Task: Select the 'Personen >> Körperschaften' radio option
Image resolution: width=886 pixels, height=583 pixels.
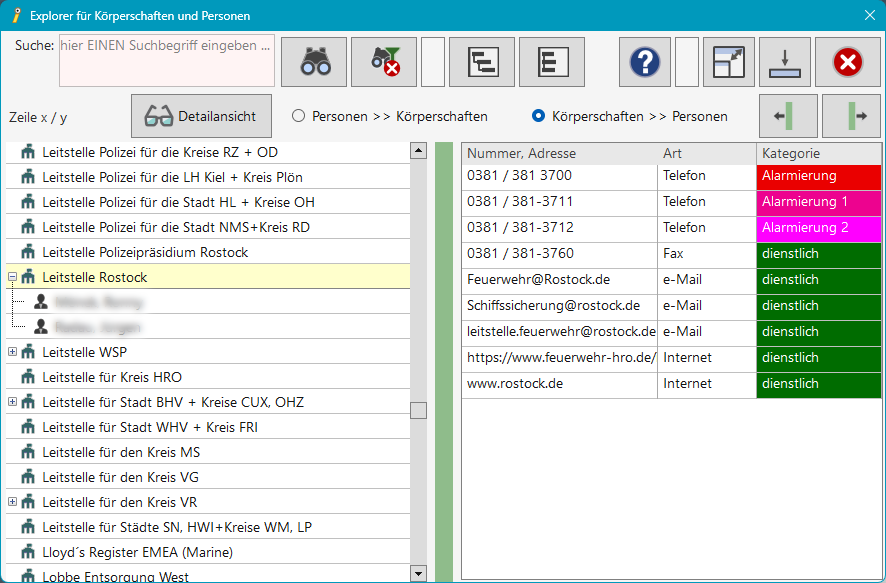Action: (298, 116)
